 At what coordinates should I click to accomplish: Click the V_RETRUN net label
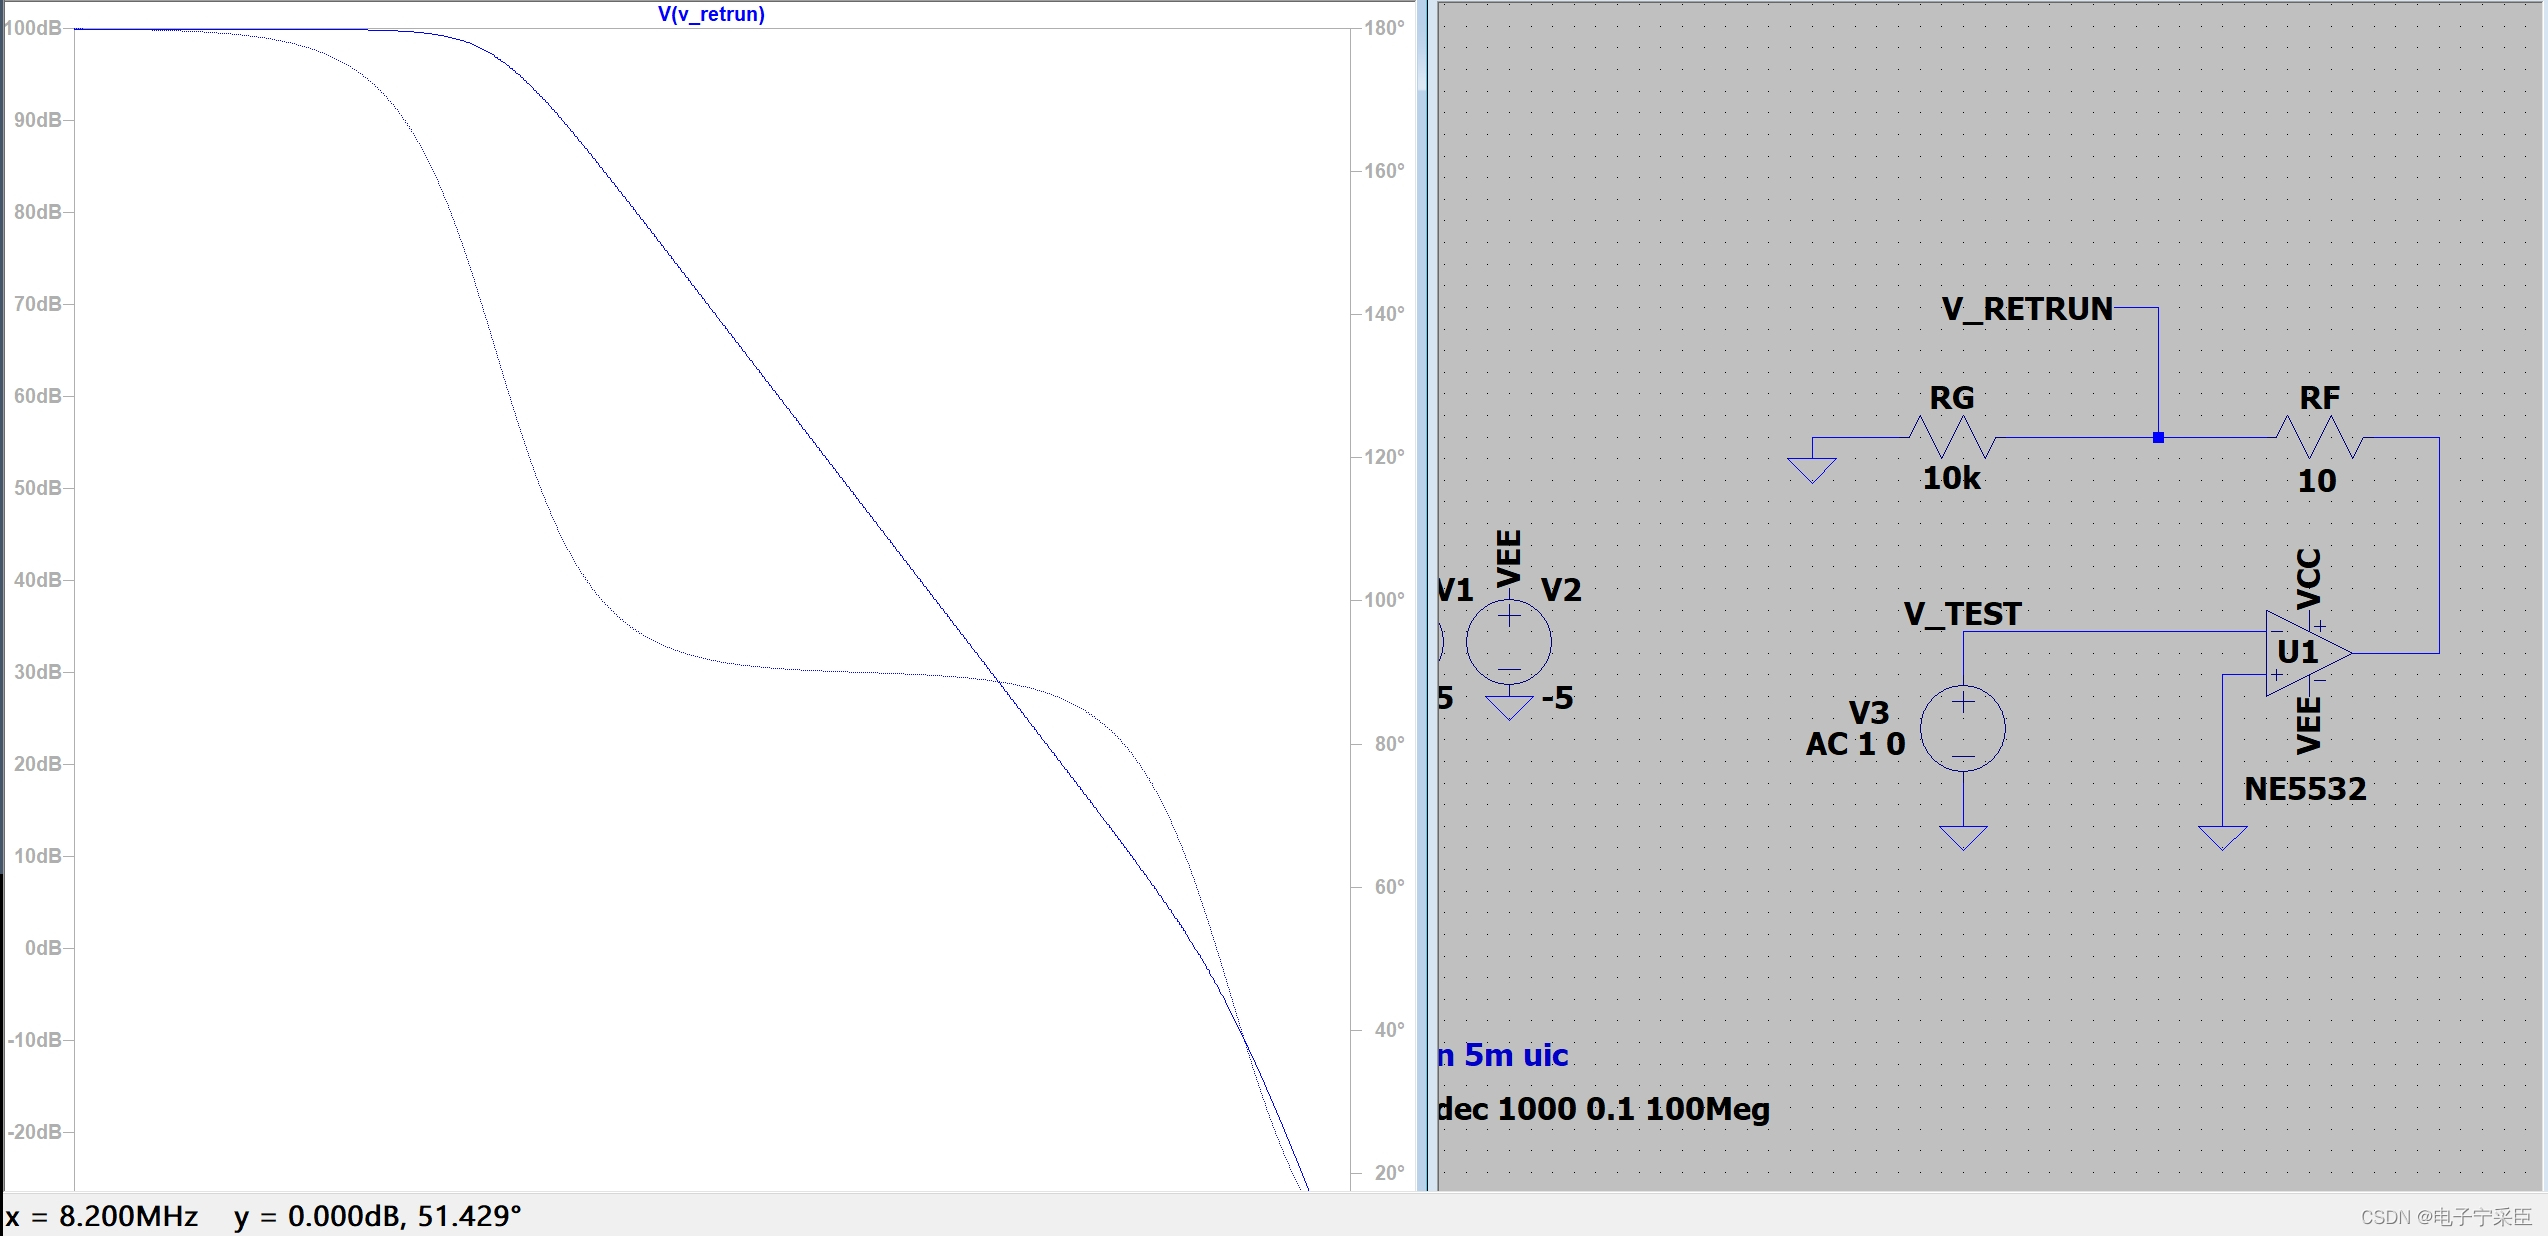coord(2026,309)
